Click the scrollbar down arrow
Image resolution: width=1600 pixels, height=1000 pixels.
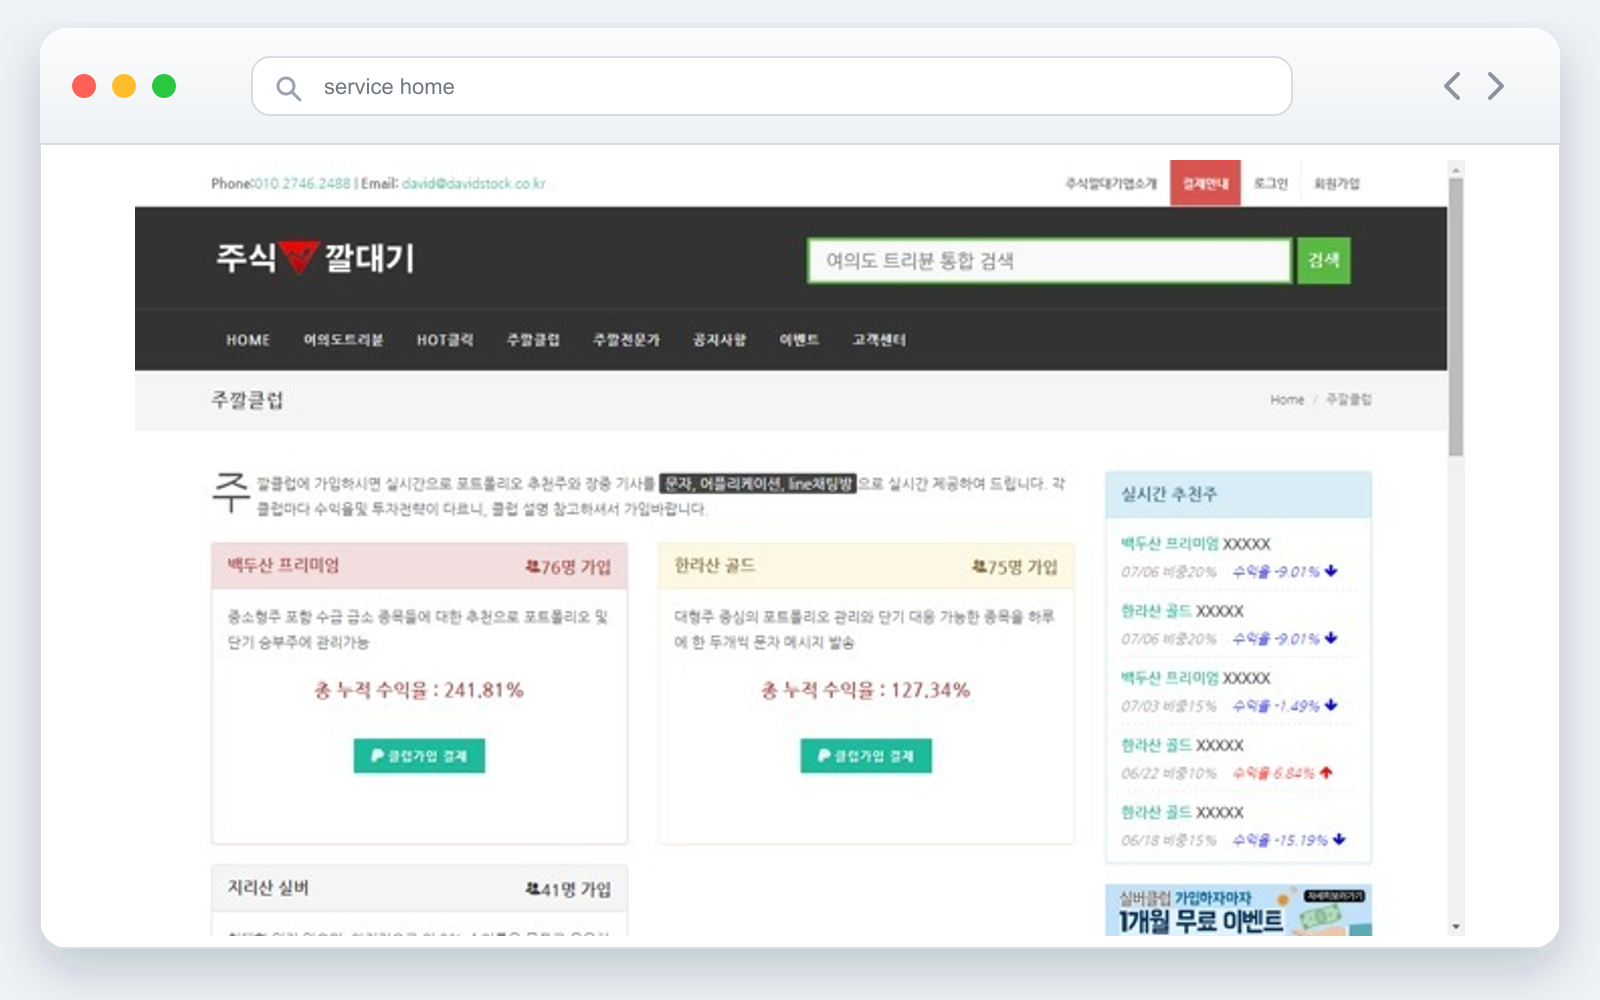coord(1456,927)
